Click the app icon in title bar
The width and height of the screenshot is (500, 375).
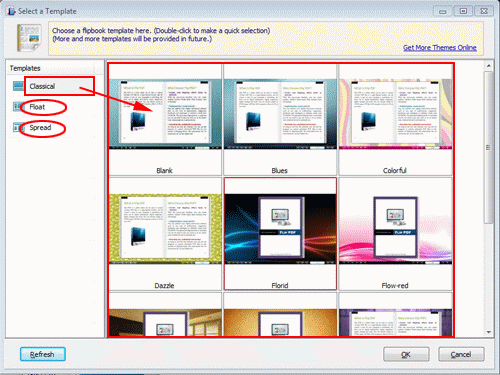[x=12, y=11]
